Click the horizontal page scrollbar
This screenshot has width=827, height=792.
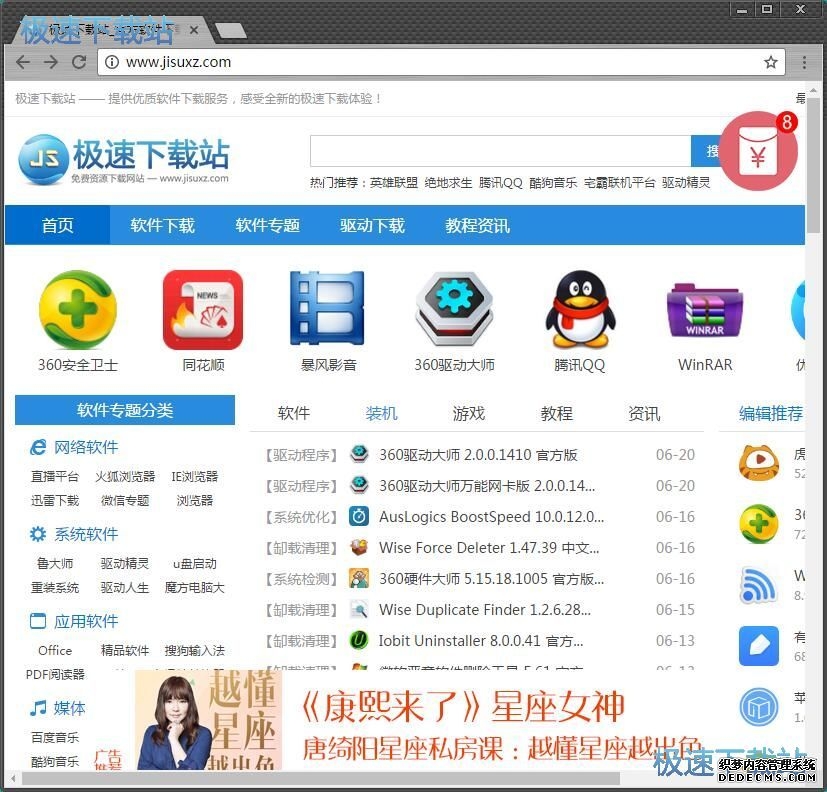click(320, 778)
